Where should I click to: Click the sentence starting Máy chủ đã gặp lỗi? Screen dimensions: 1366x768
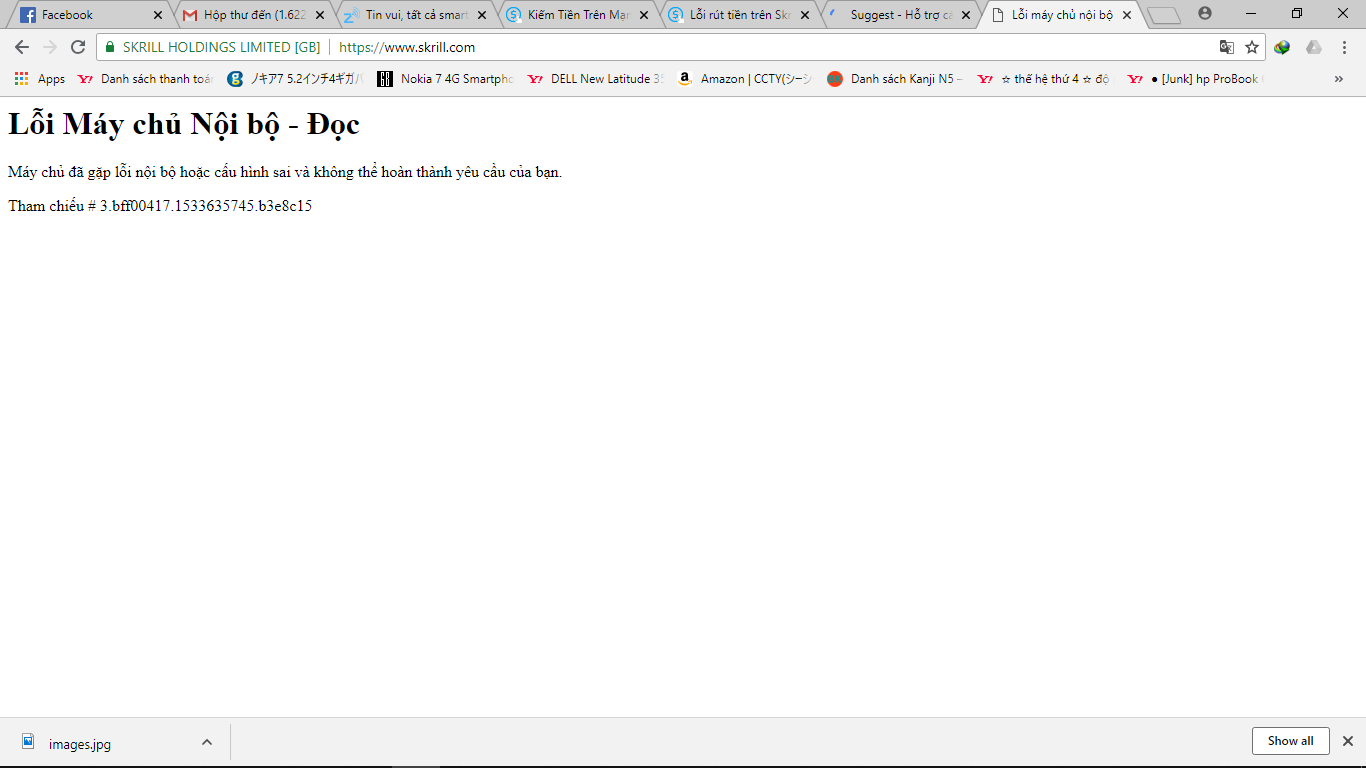(x=285, y=172)
